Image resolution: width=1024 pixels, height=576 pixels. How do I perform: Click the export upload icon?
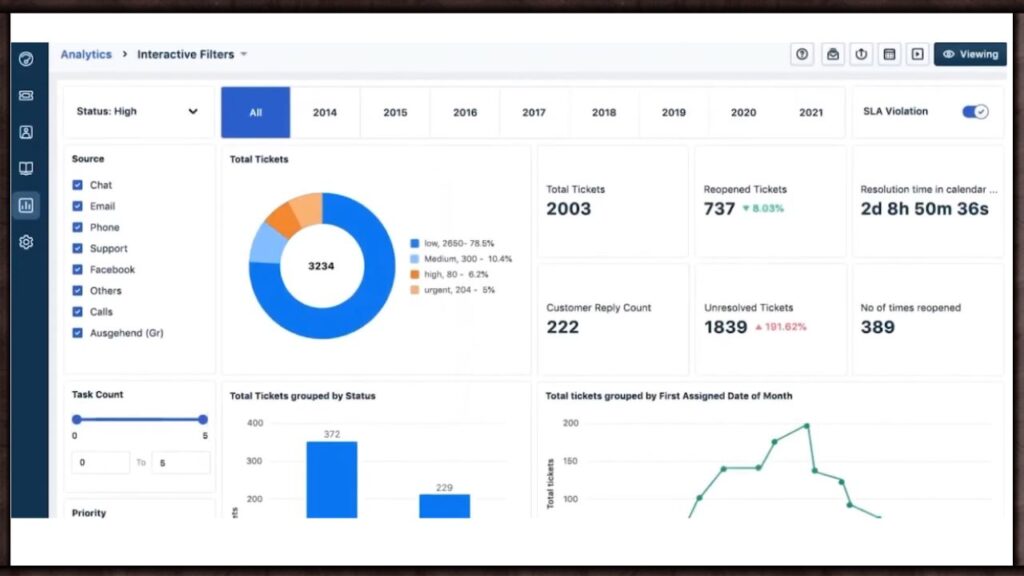(x=861, y=54)
